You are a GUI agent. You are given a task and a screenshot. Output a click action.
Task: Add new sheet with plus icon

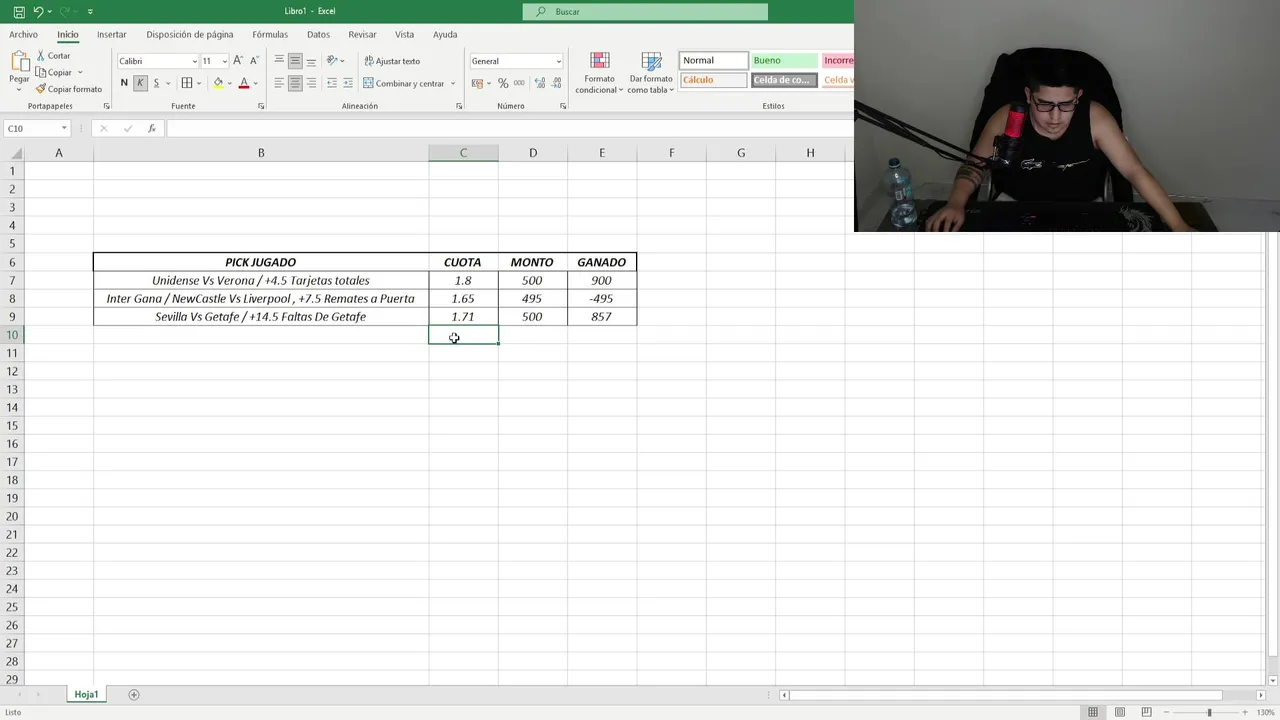click(134, 694)
